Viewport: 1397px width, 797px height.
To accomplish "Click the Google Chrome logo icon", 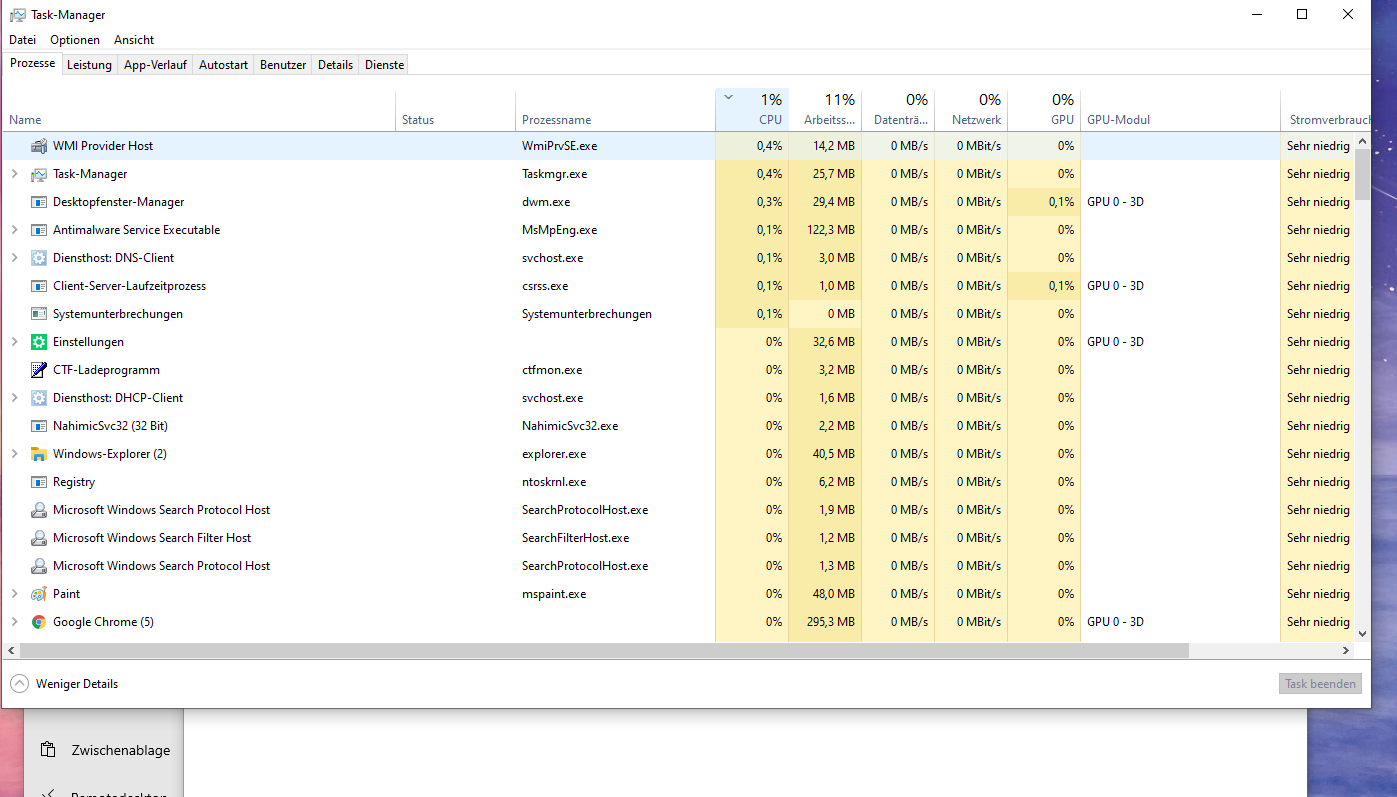I will 39,622.
